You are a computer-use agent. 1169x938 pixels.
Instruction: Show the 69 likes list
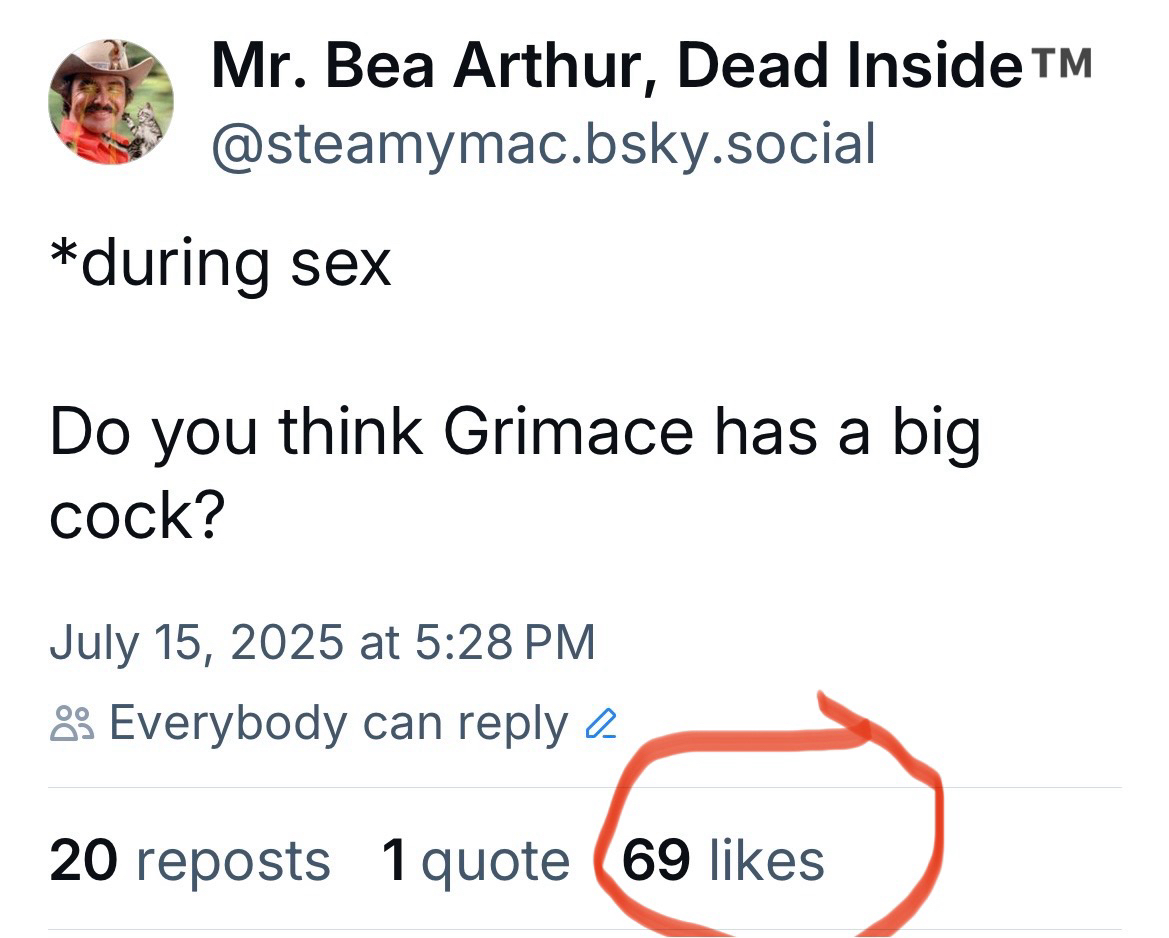[x=723, y=861]
